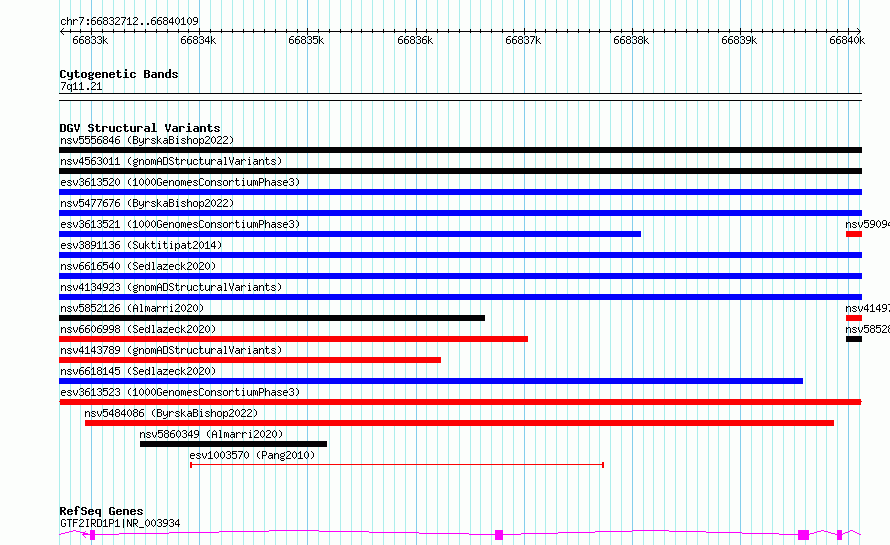Select the 7q11.21 band label

tap(81, 86)
